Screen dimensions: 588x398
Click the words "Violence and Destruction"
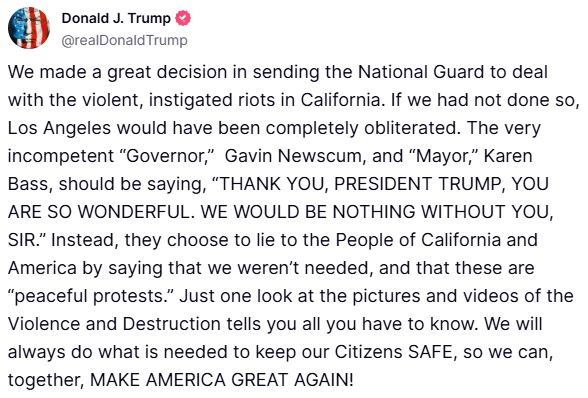click(114, 324)
